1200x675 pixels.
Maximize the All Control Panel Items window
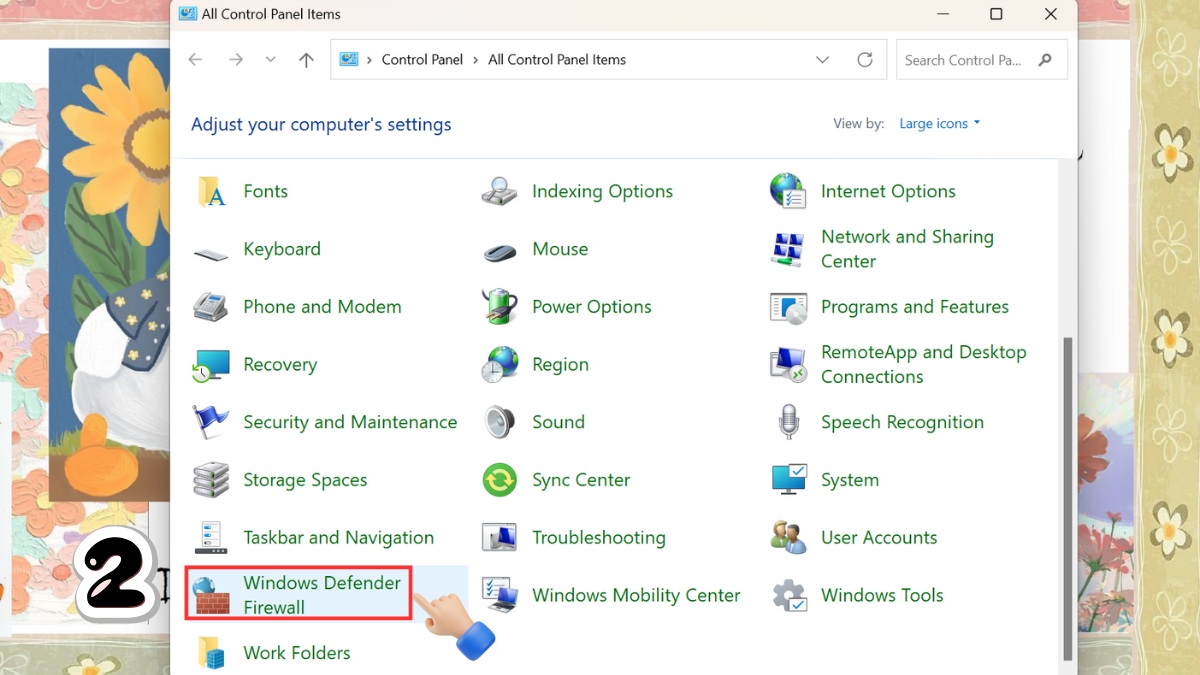pyautogui.click(x=996, y=14)
